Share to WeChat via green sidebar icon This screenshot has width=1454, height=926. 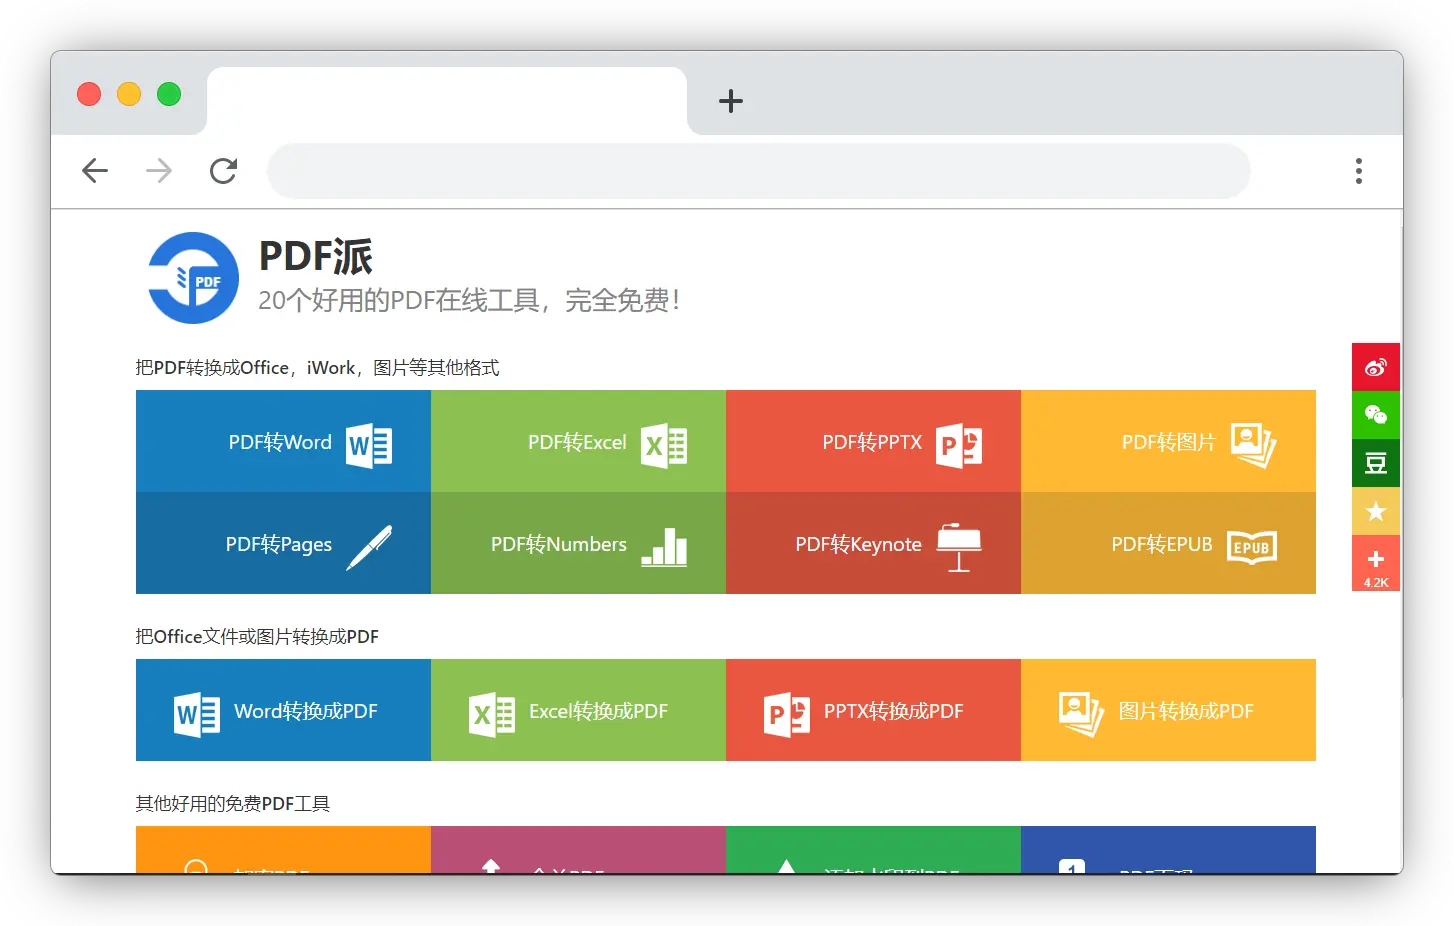pos(1376,415)
